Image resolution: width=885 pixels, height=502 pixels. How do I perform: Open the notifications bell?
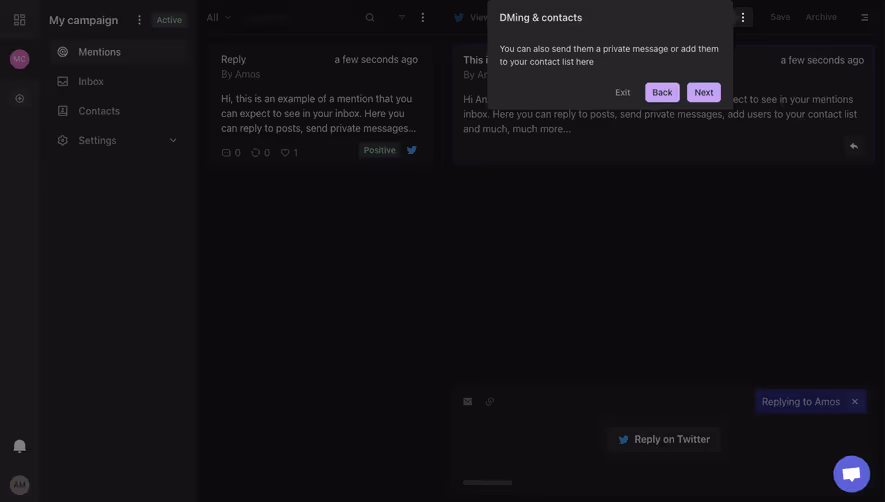[x=19, y=446]
